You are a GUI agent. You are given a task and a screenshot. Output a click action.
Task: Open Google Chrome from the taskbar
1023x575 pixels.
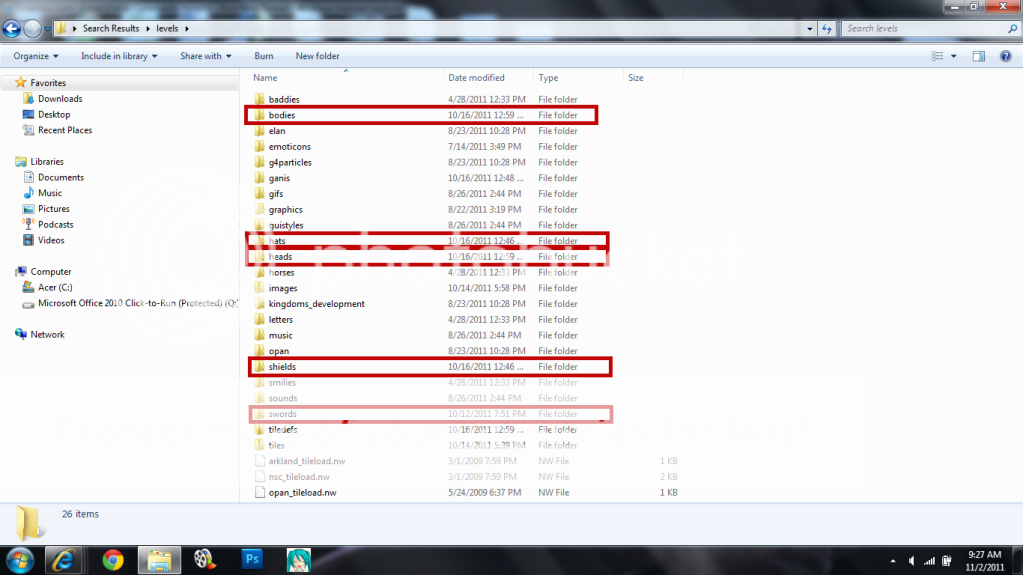(112, 559)
